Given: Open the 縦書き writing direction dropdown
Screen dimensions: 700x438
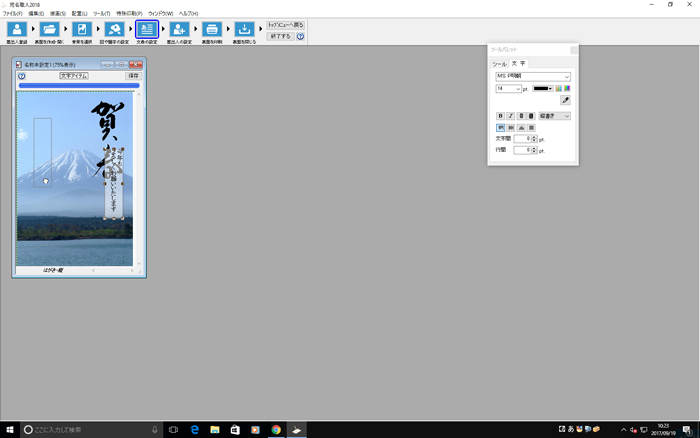Looking at the screenshot, I should tap(554, 116).
